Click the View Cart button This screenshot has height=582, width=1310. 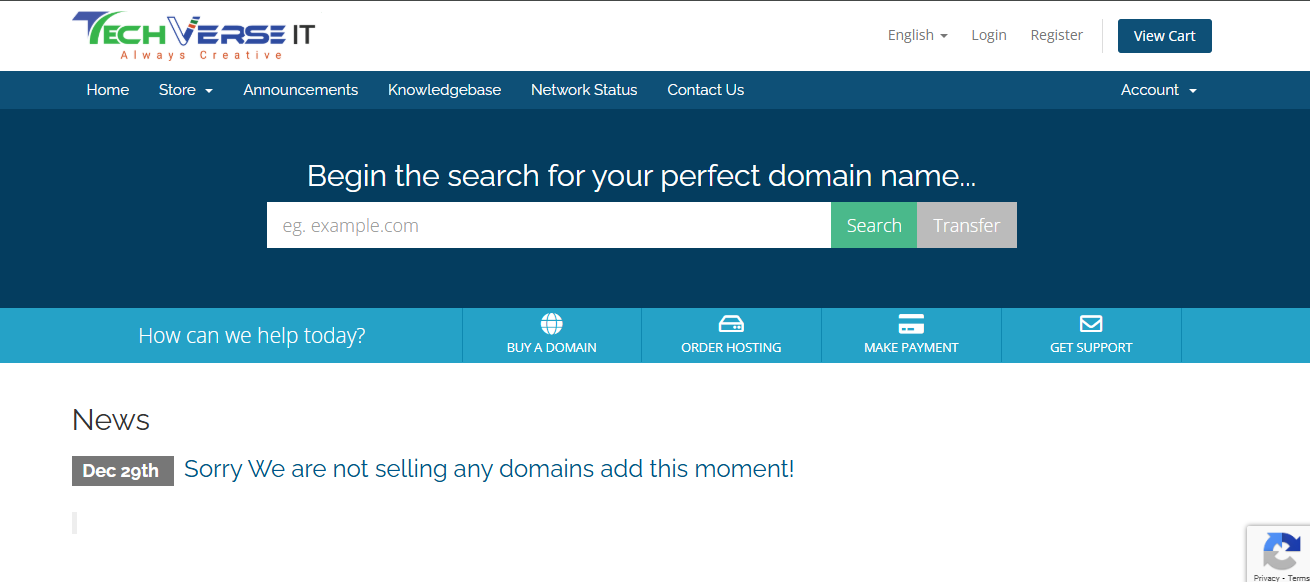(1164, 36)
